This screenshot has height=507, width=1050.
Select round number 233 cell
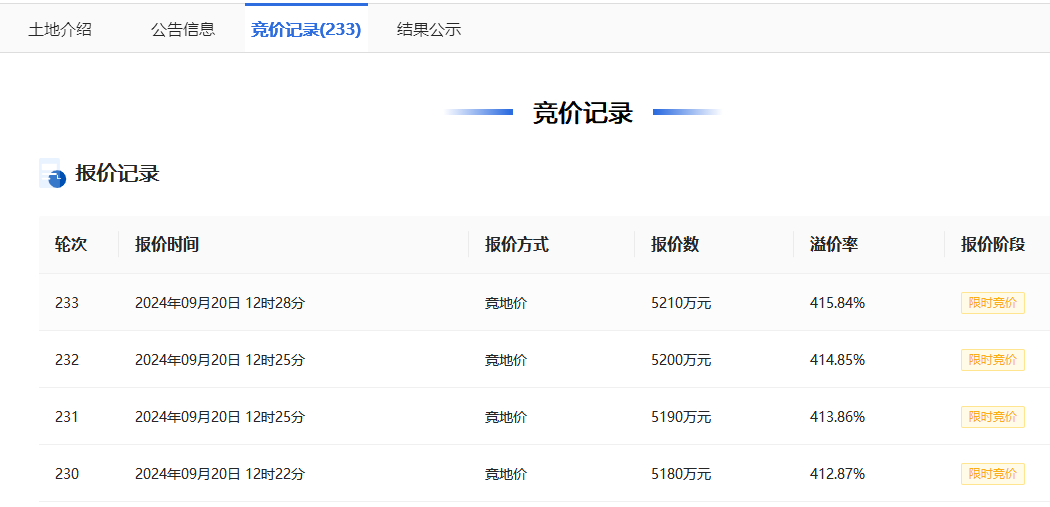(67, 303)
